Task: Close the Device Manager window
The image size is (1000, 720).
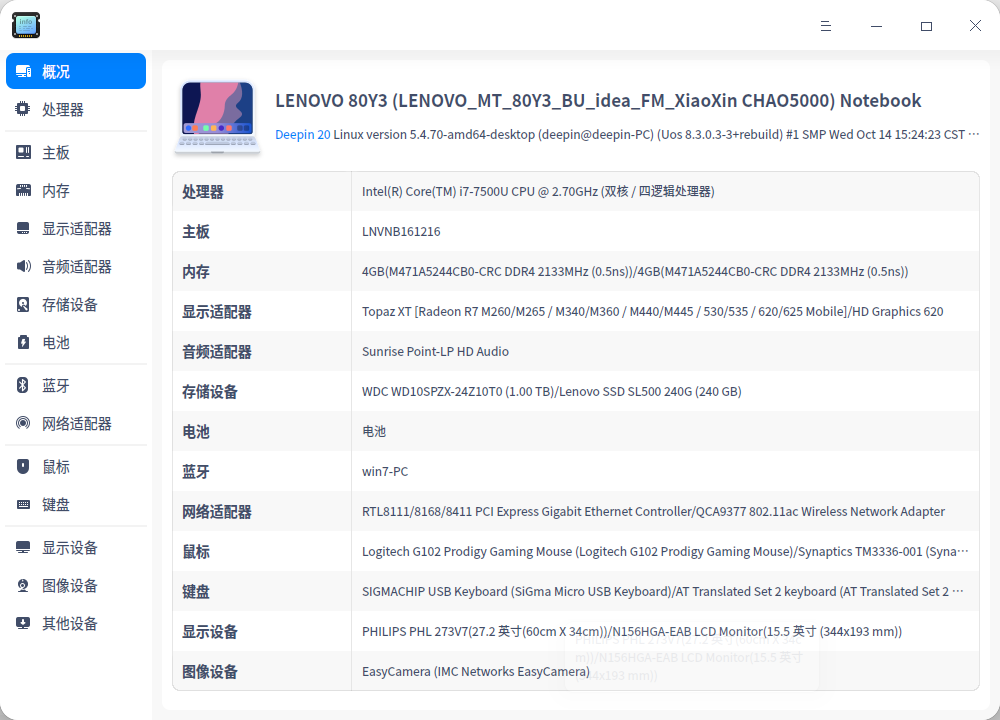Action: pos(975,26)
